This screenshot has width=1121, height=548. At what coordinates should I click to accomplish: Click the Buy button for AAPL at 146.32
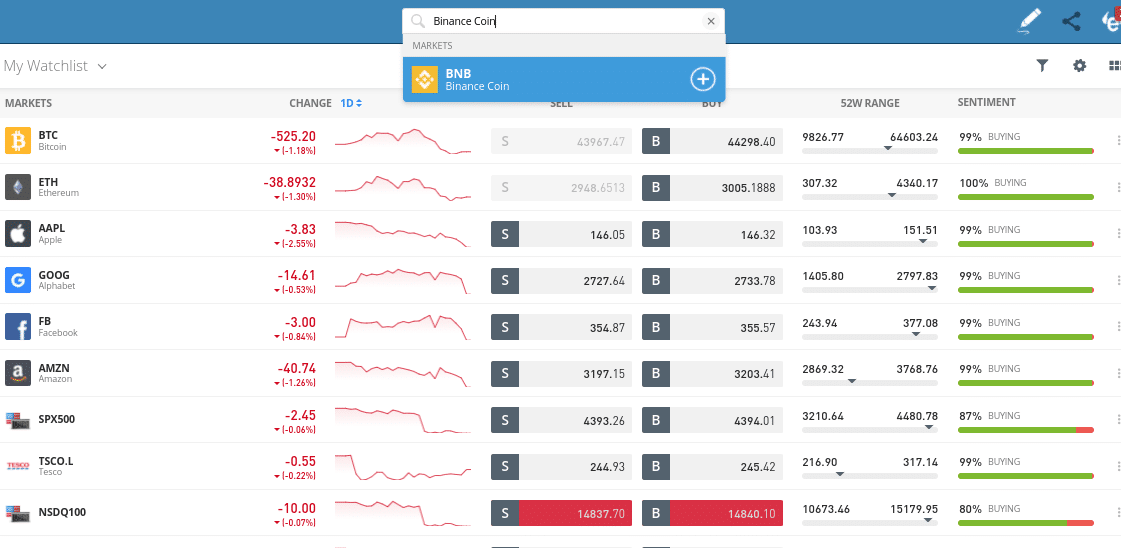[x=712, y=234]
